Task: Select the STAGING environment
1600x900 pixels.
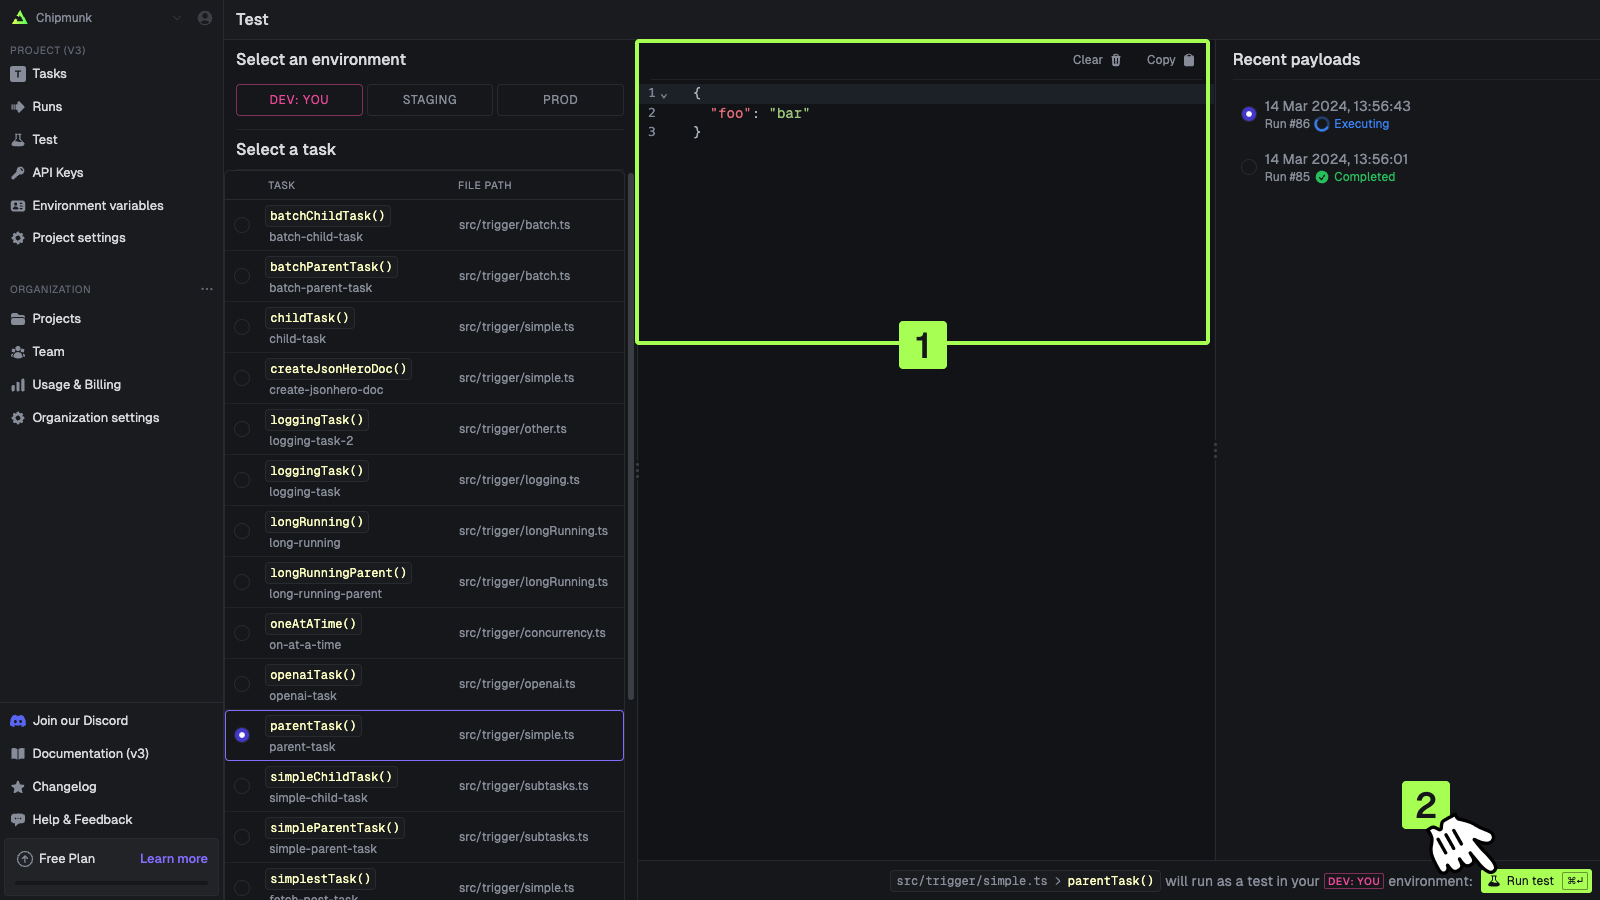Action: [430, 100]
